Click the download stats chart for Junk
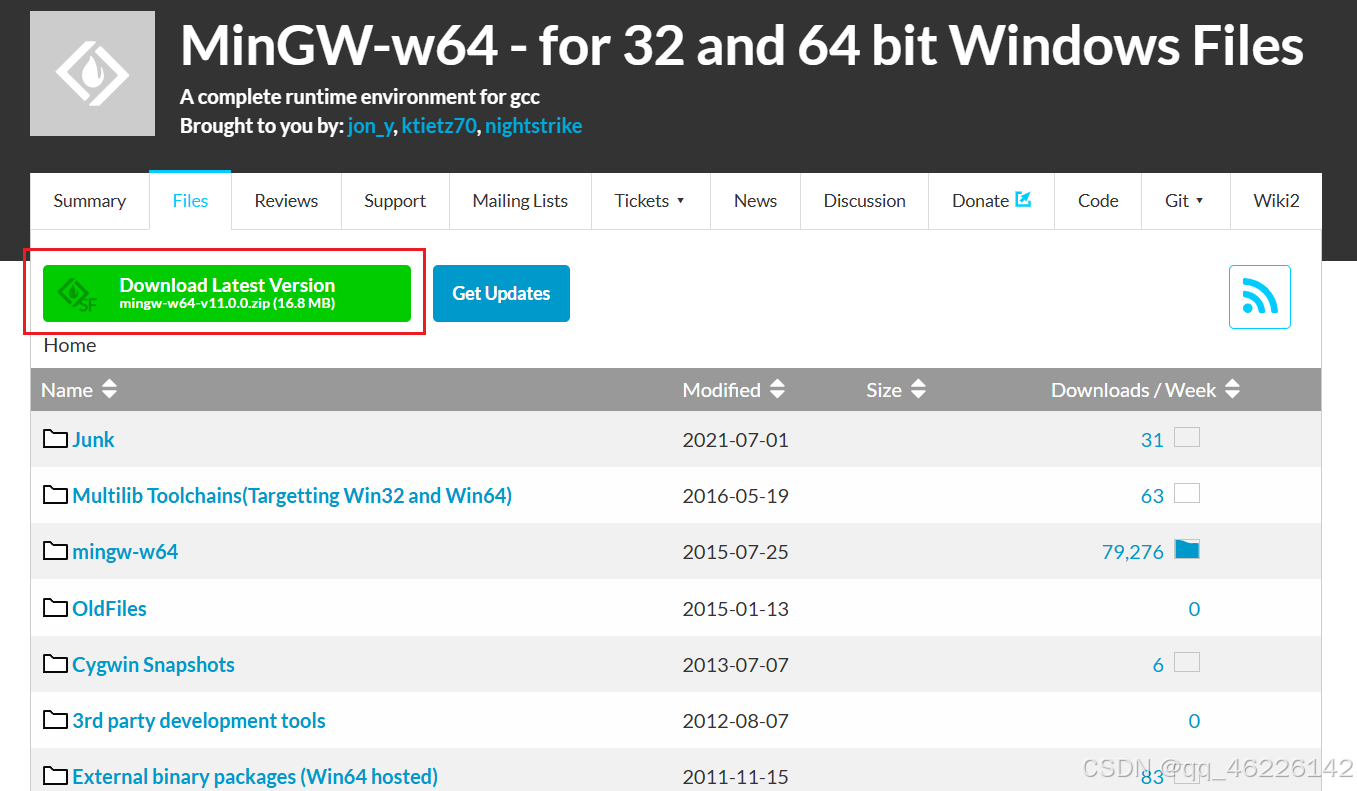 click(x=1187, y=437)
